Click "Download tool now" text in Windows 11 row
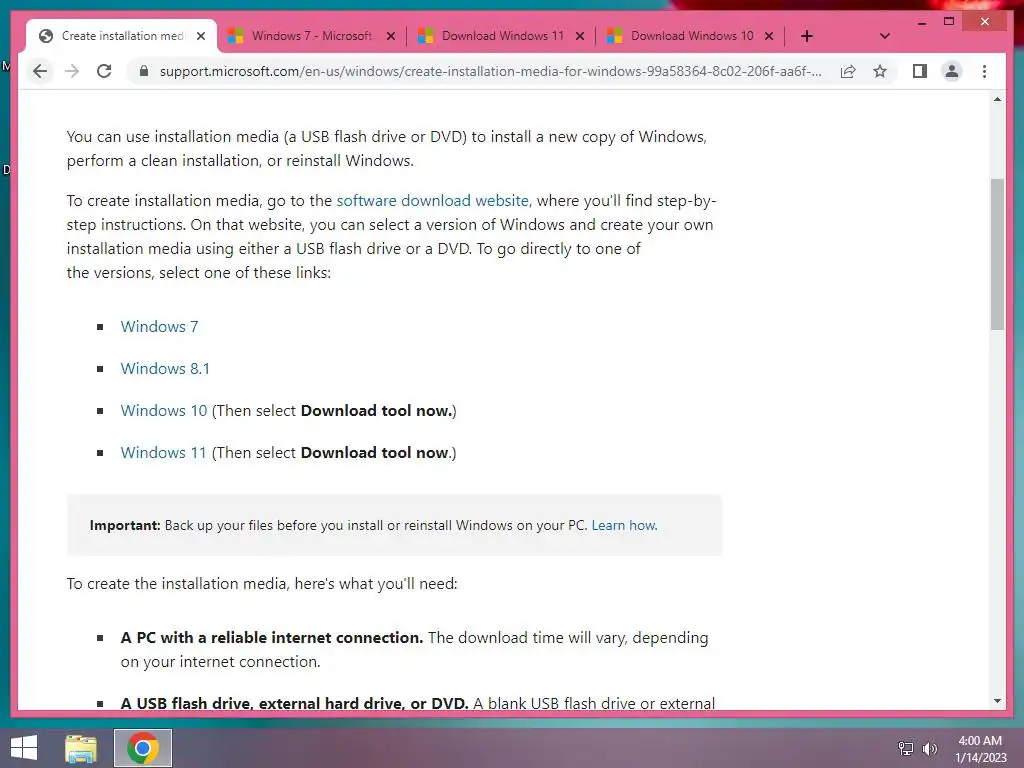Viewport: 1024px width, 768px height. (374, 453)
